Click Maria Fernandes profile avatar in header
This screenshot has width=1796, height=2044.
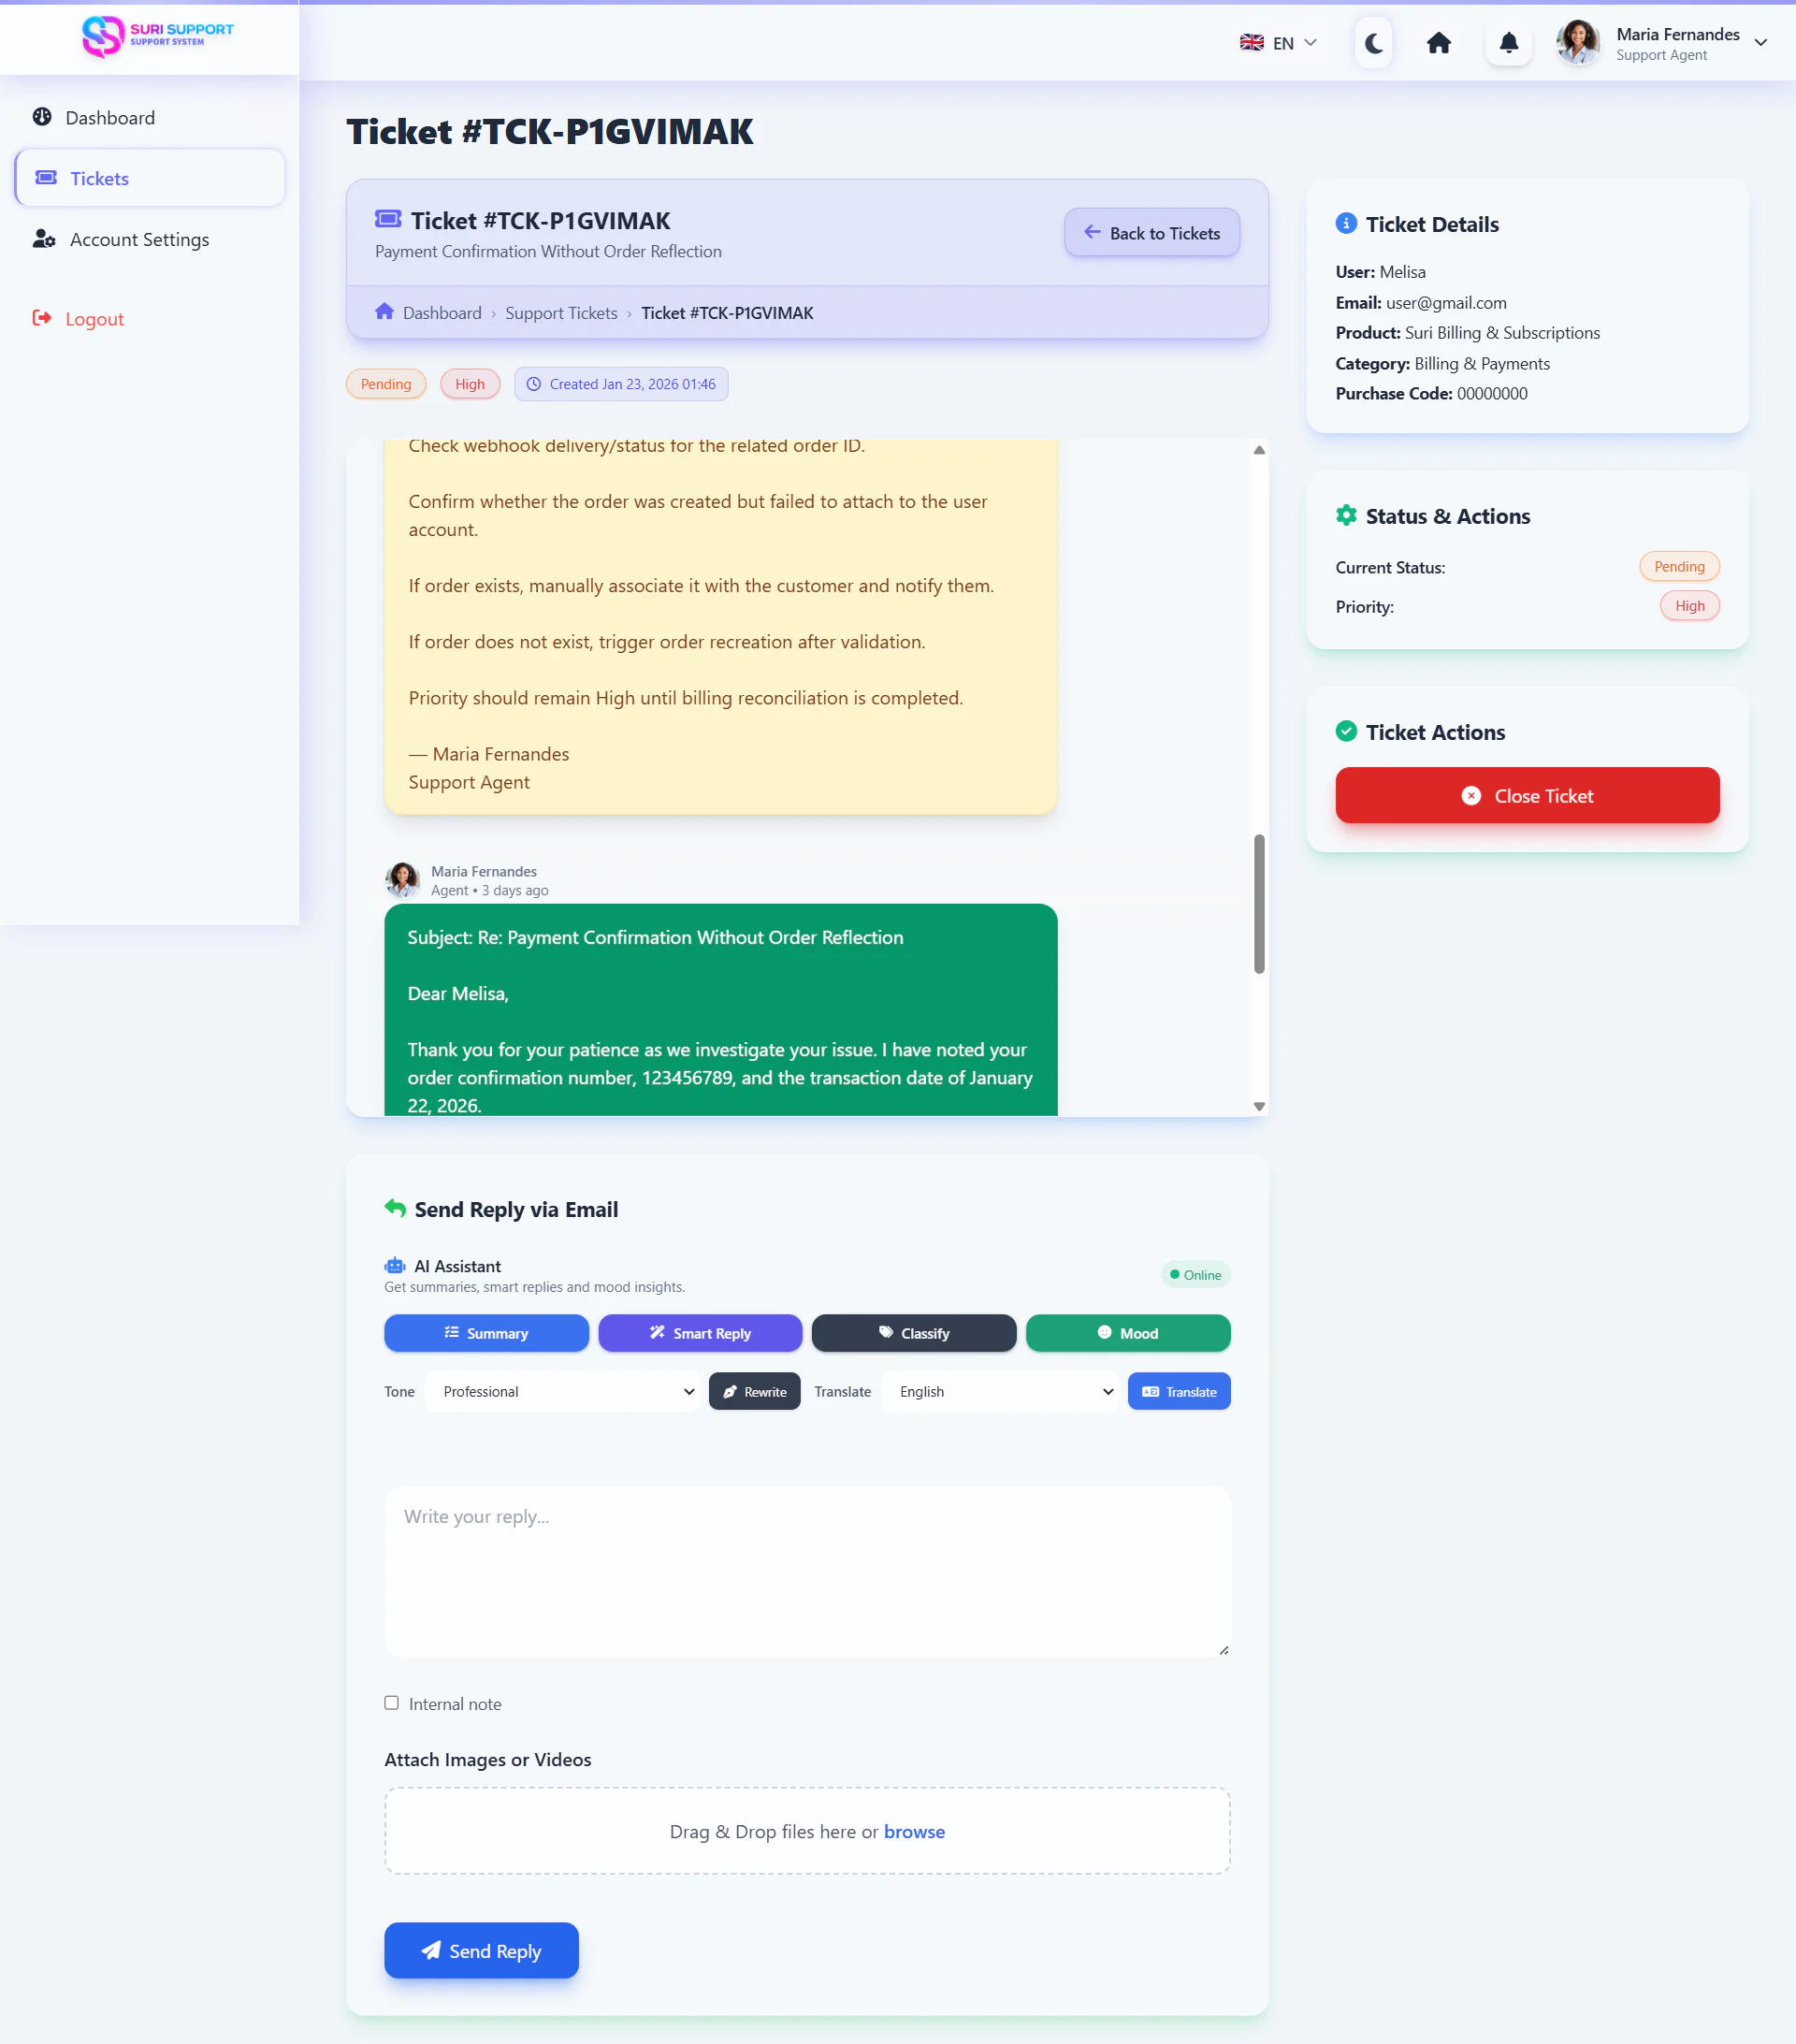pyautogui.click(x=1577, y=43)
